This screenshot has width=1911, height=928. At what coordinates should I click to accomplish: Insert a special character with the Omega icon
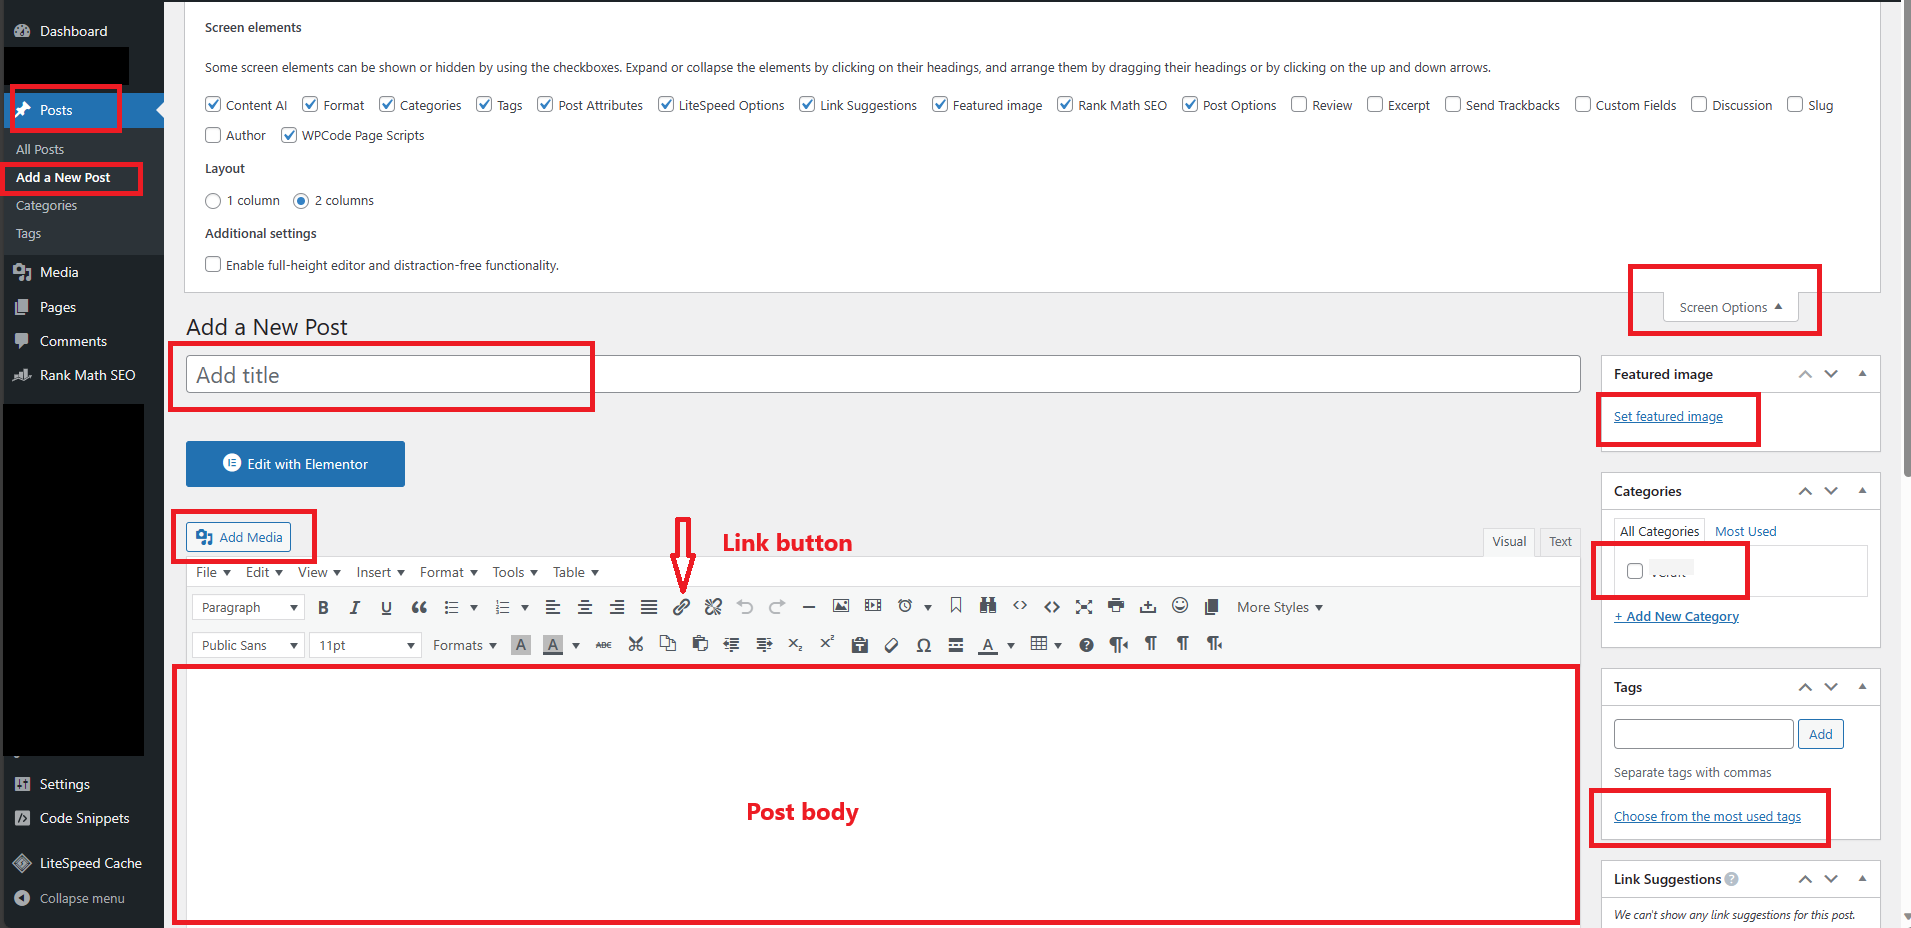click(x=924, y=645)
